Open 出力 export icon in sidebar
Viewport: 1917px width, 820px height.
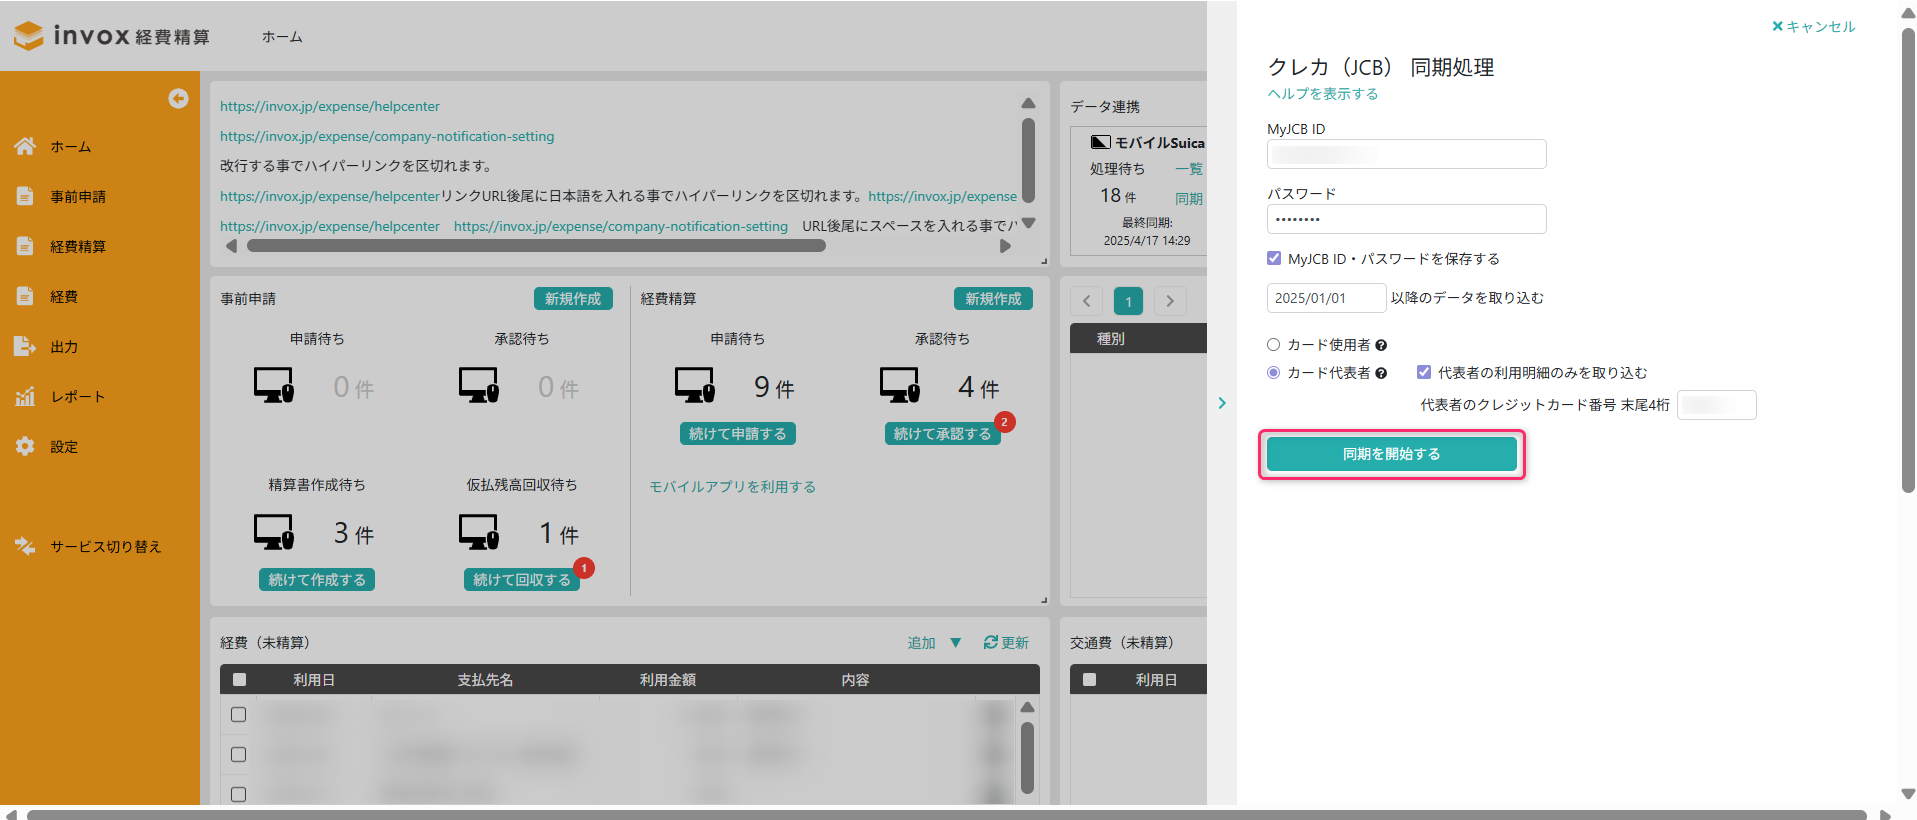(25, 346)
